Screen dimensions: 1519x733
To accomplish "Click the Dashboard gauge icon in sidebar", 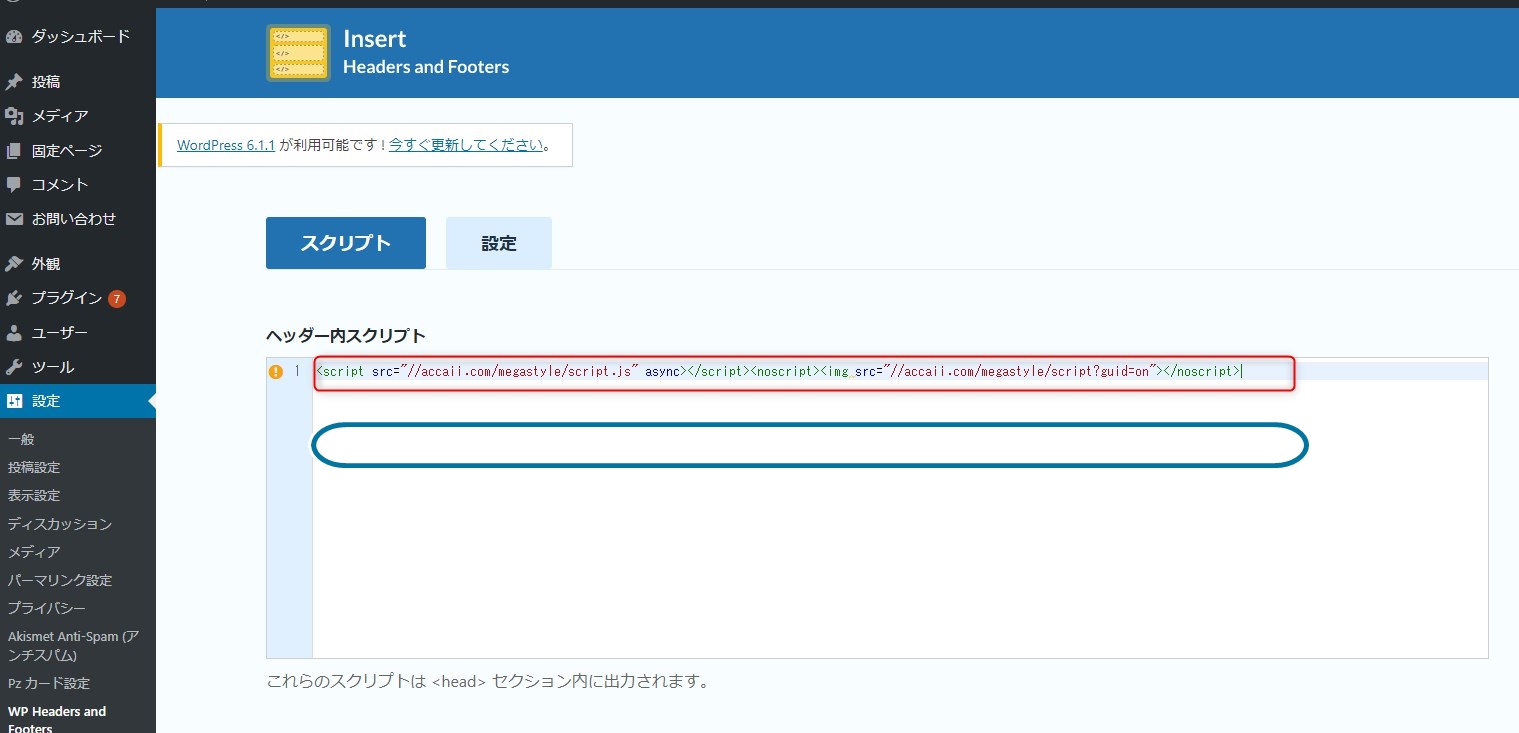I will point(14,37).
